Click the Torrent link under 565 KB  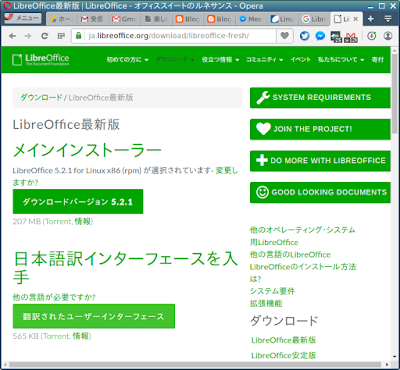click(x=56, y=336)
